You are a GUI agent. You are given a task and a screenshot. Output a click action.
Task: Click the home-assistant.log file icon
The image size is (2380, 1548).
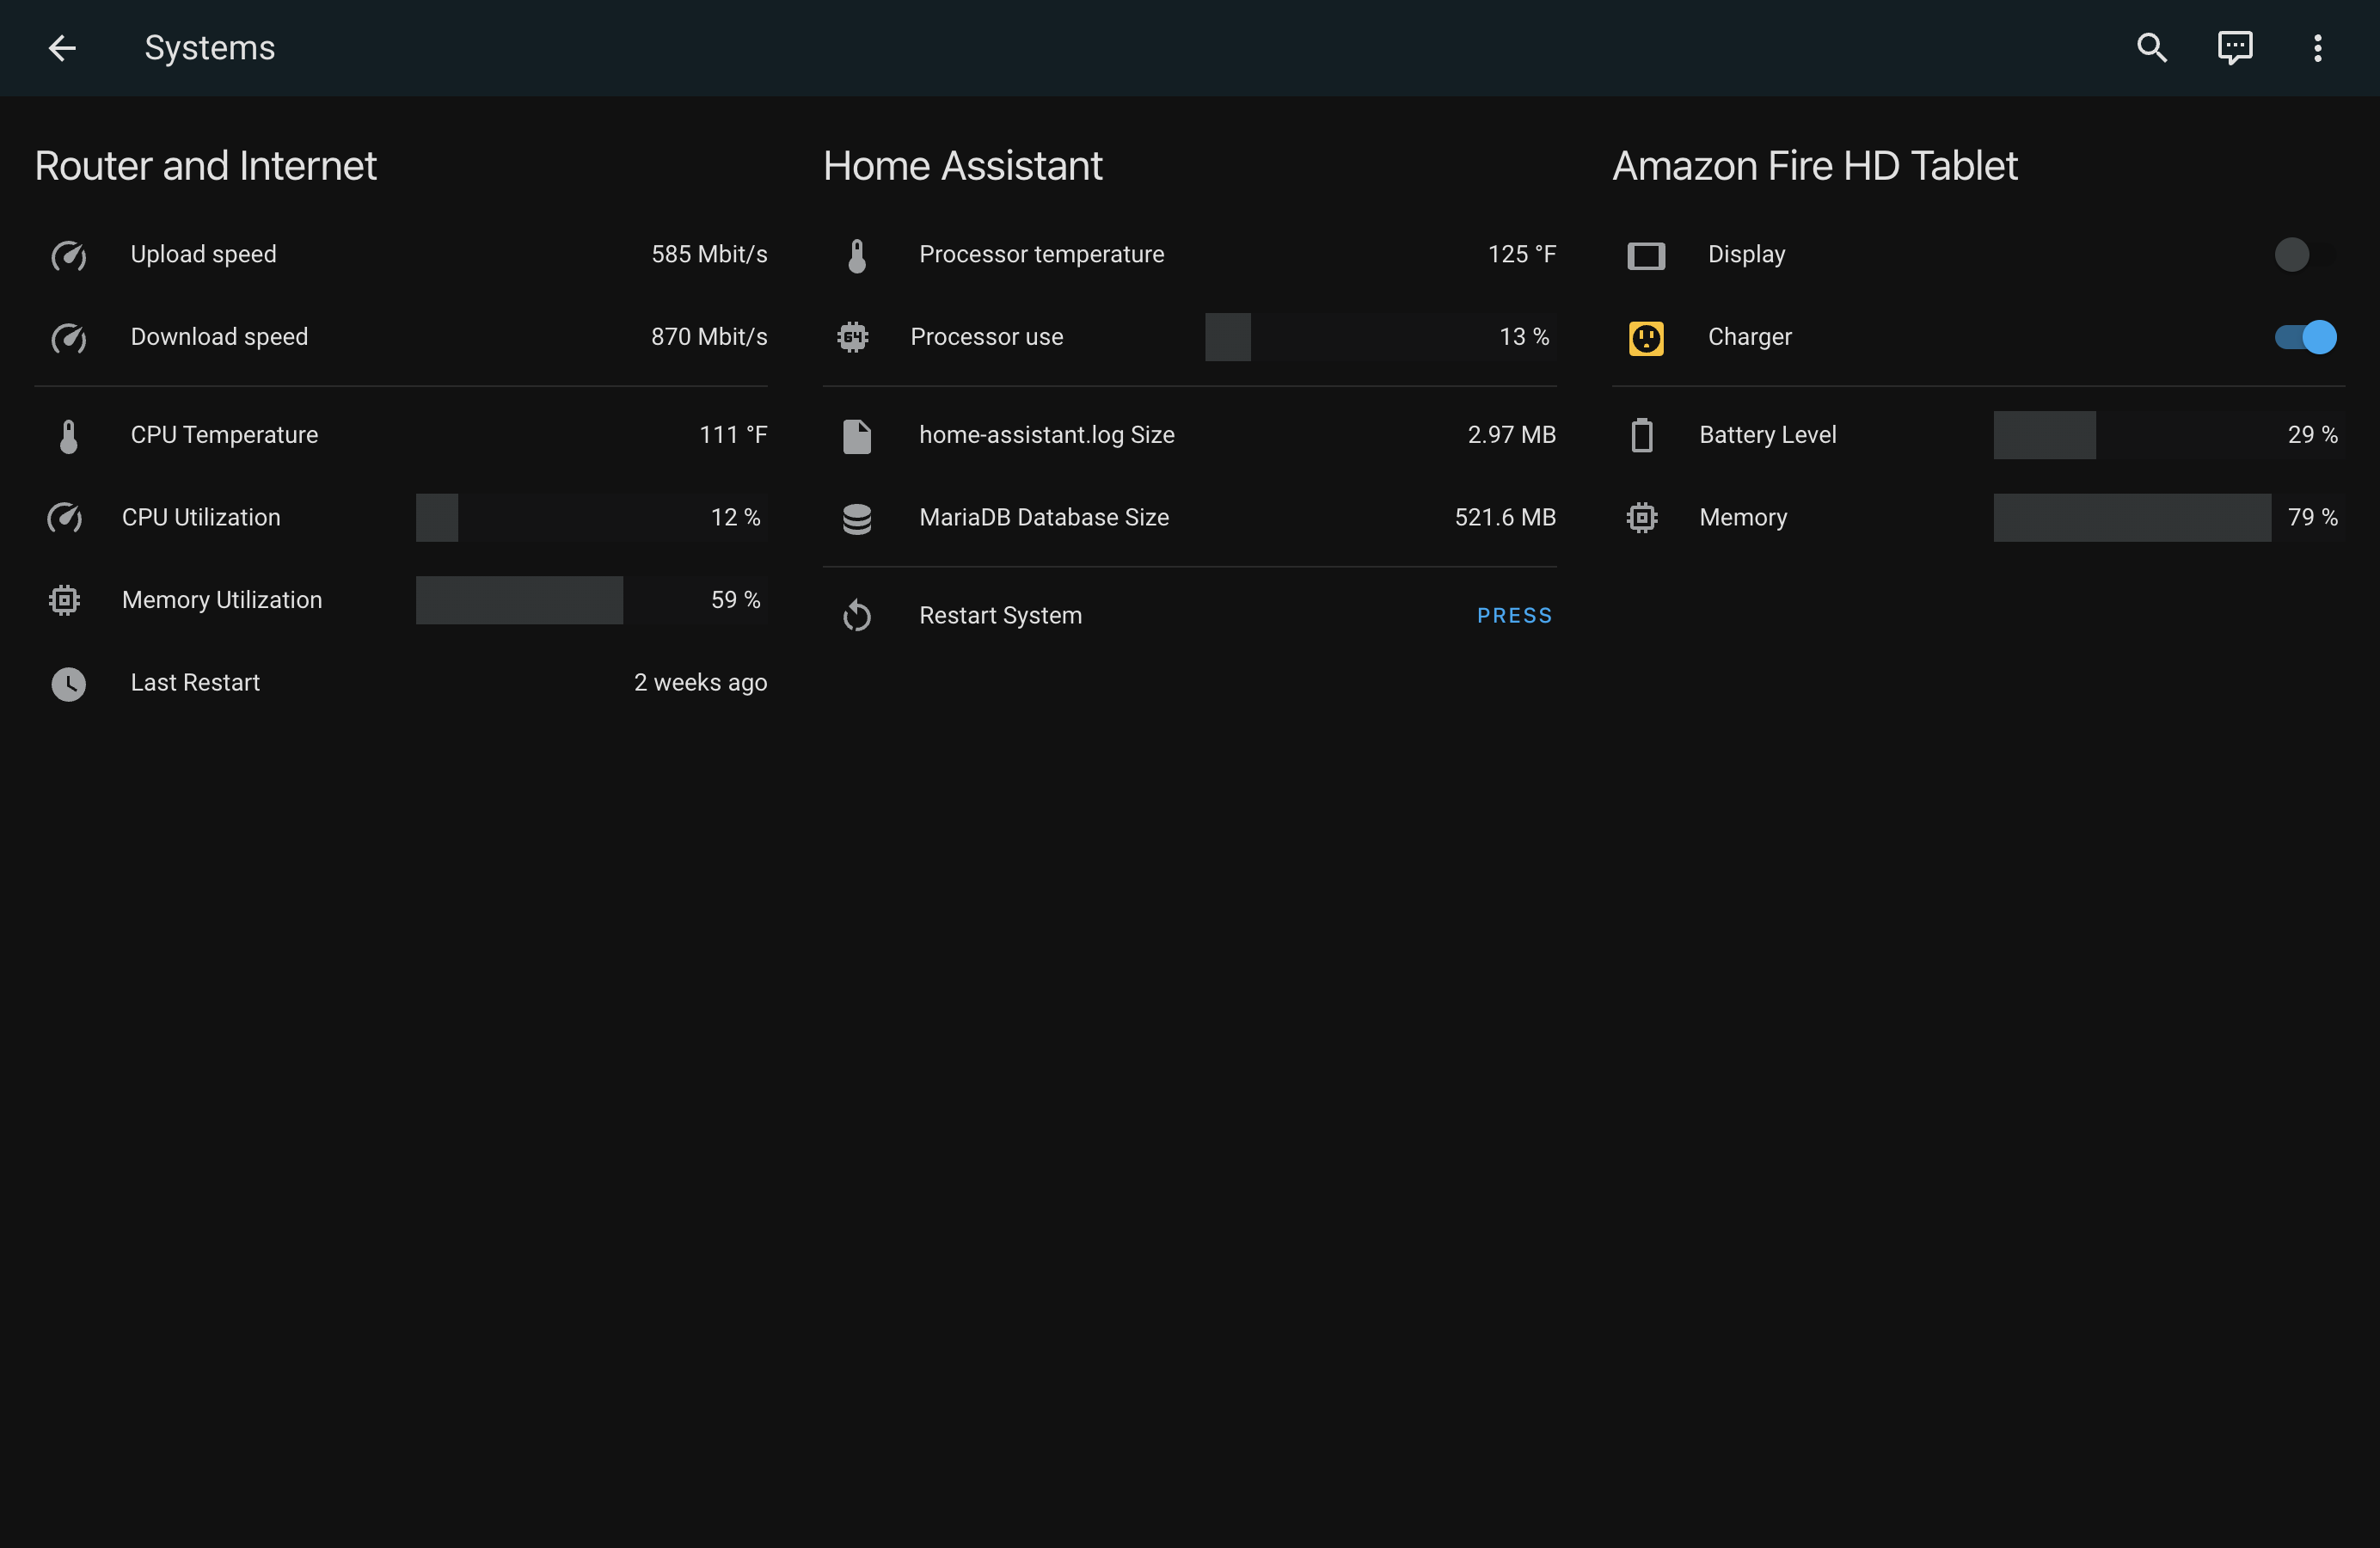click(857, 436)
